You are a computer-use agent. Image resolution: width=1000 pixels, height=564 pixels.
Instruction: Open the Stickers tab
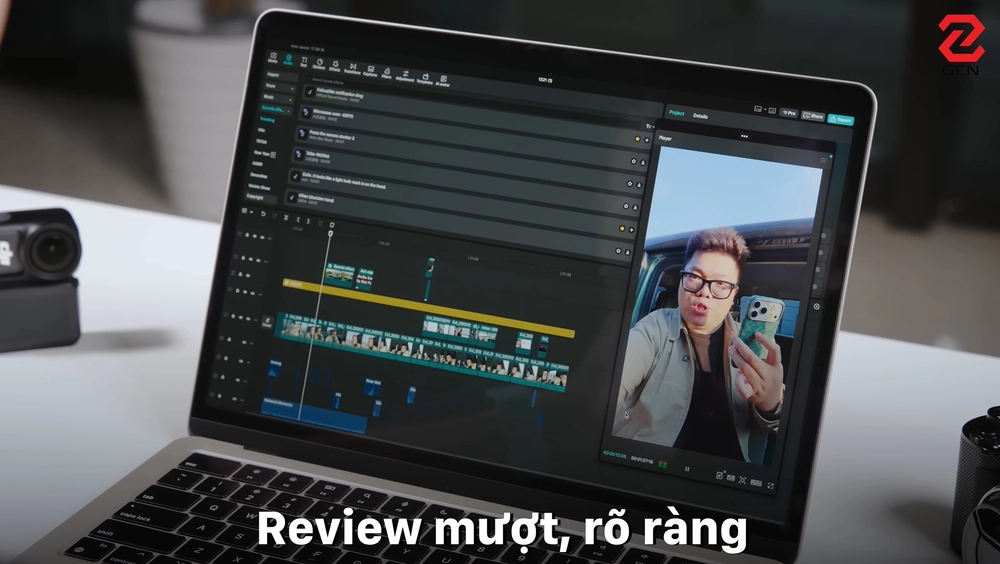[319, 65]
